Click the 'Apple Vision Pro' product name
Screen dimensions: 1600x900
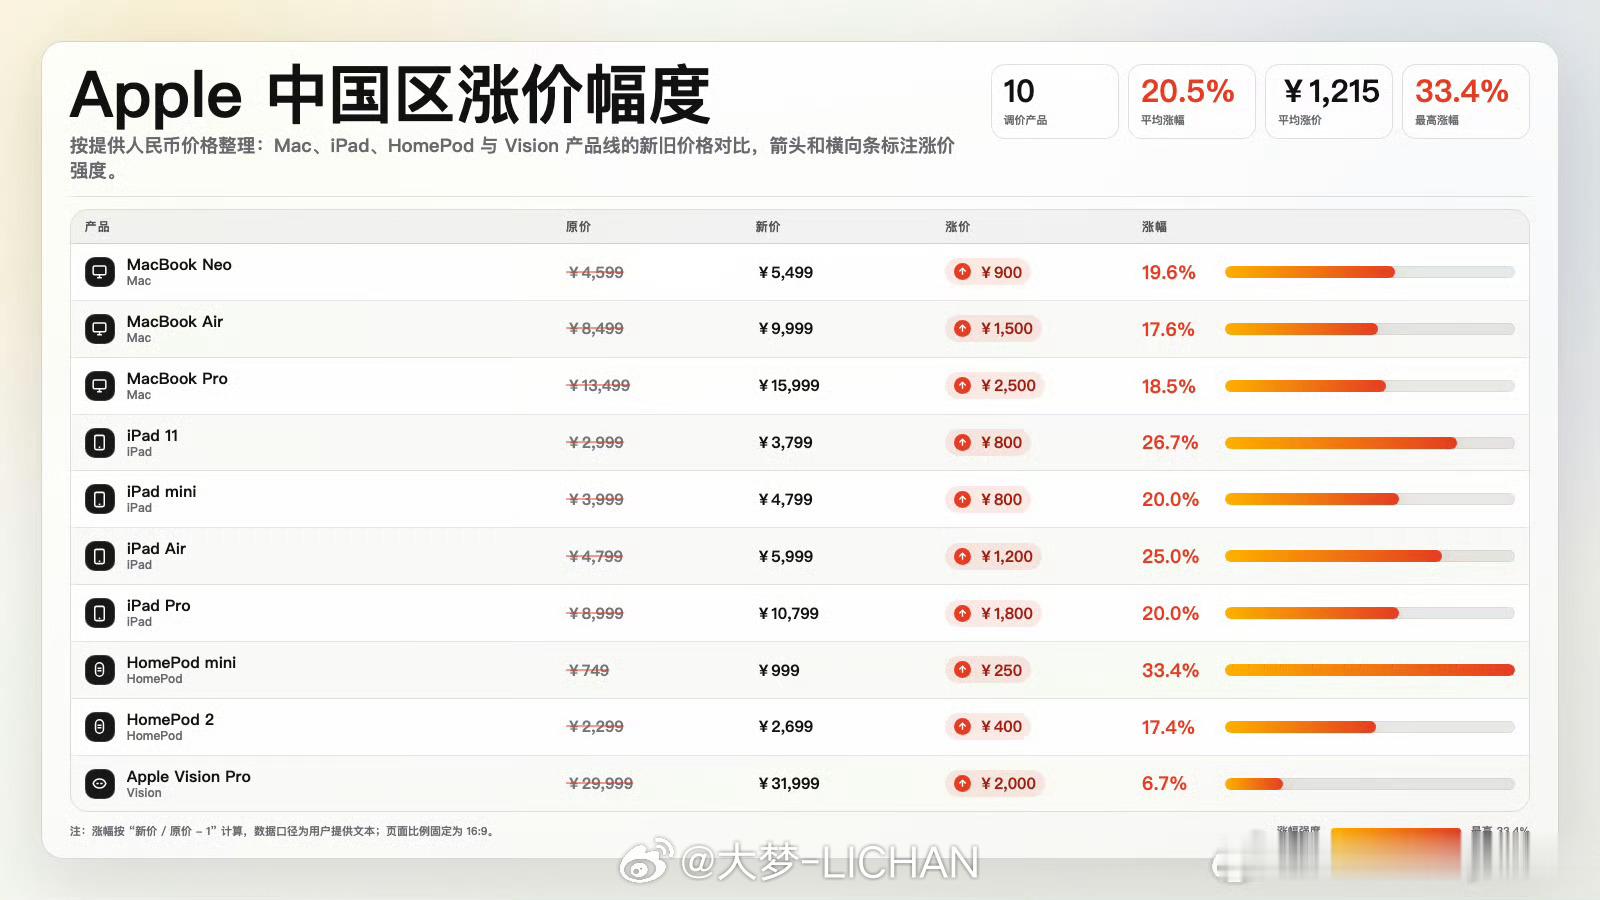[189, 777]
